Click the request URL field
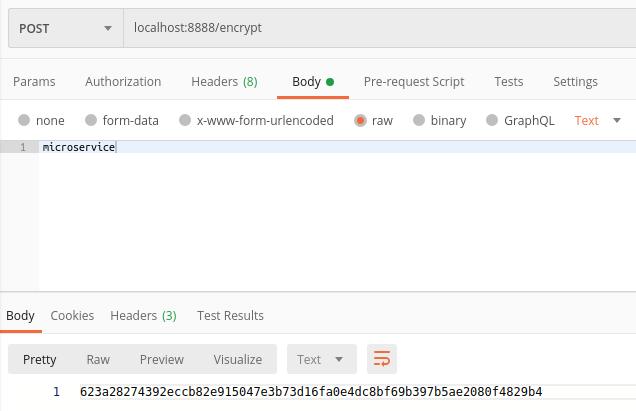The image size is (636, 411). [x=380, y=28]
